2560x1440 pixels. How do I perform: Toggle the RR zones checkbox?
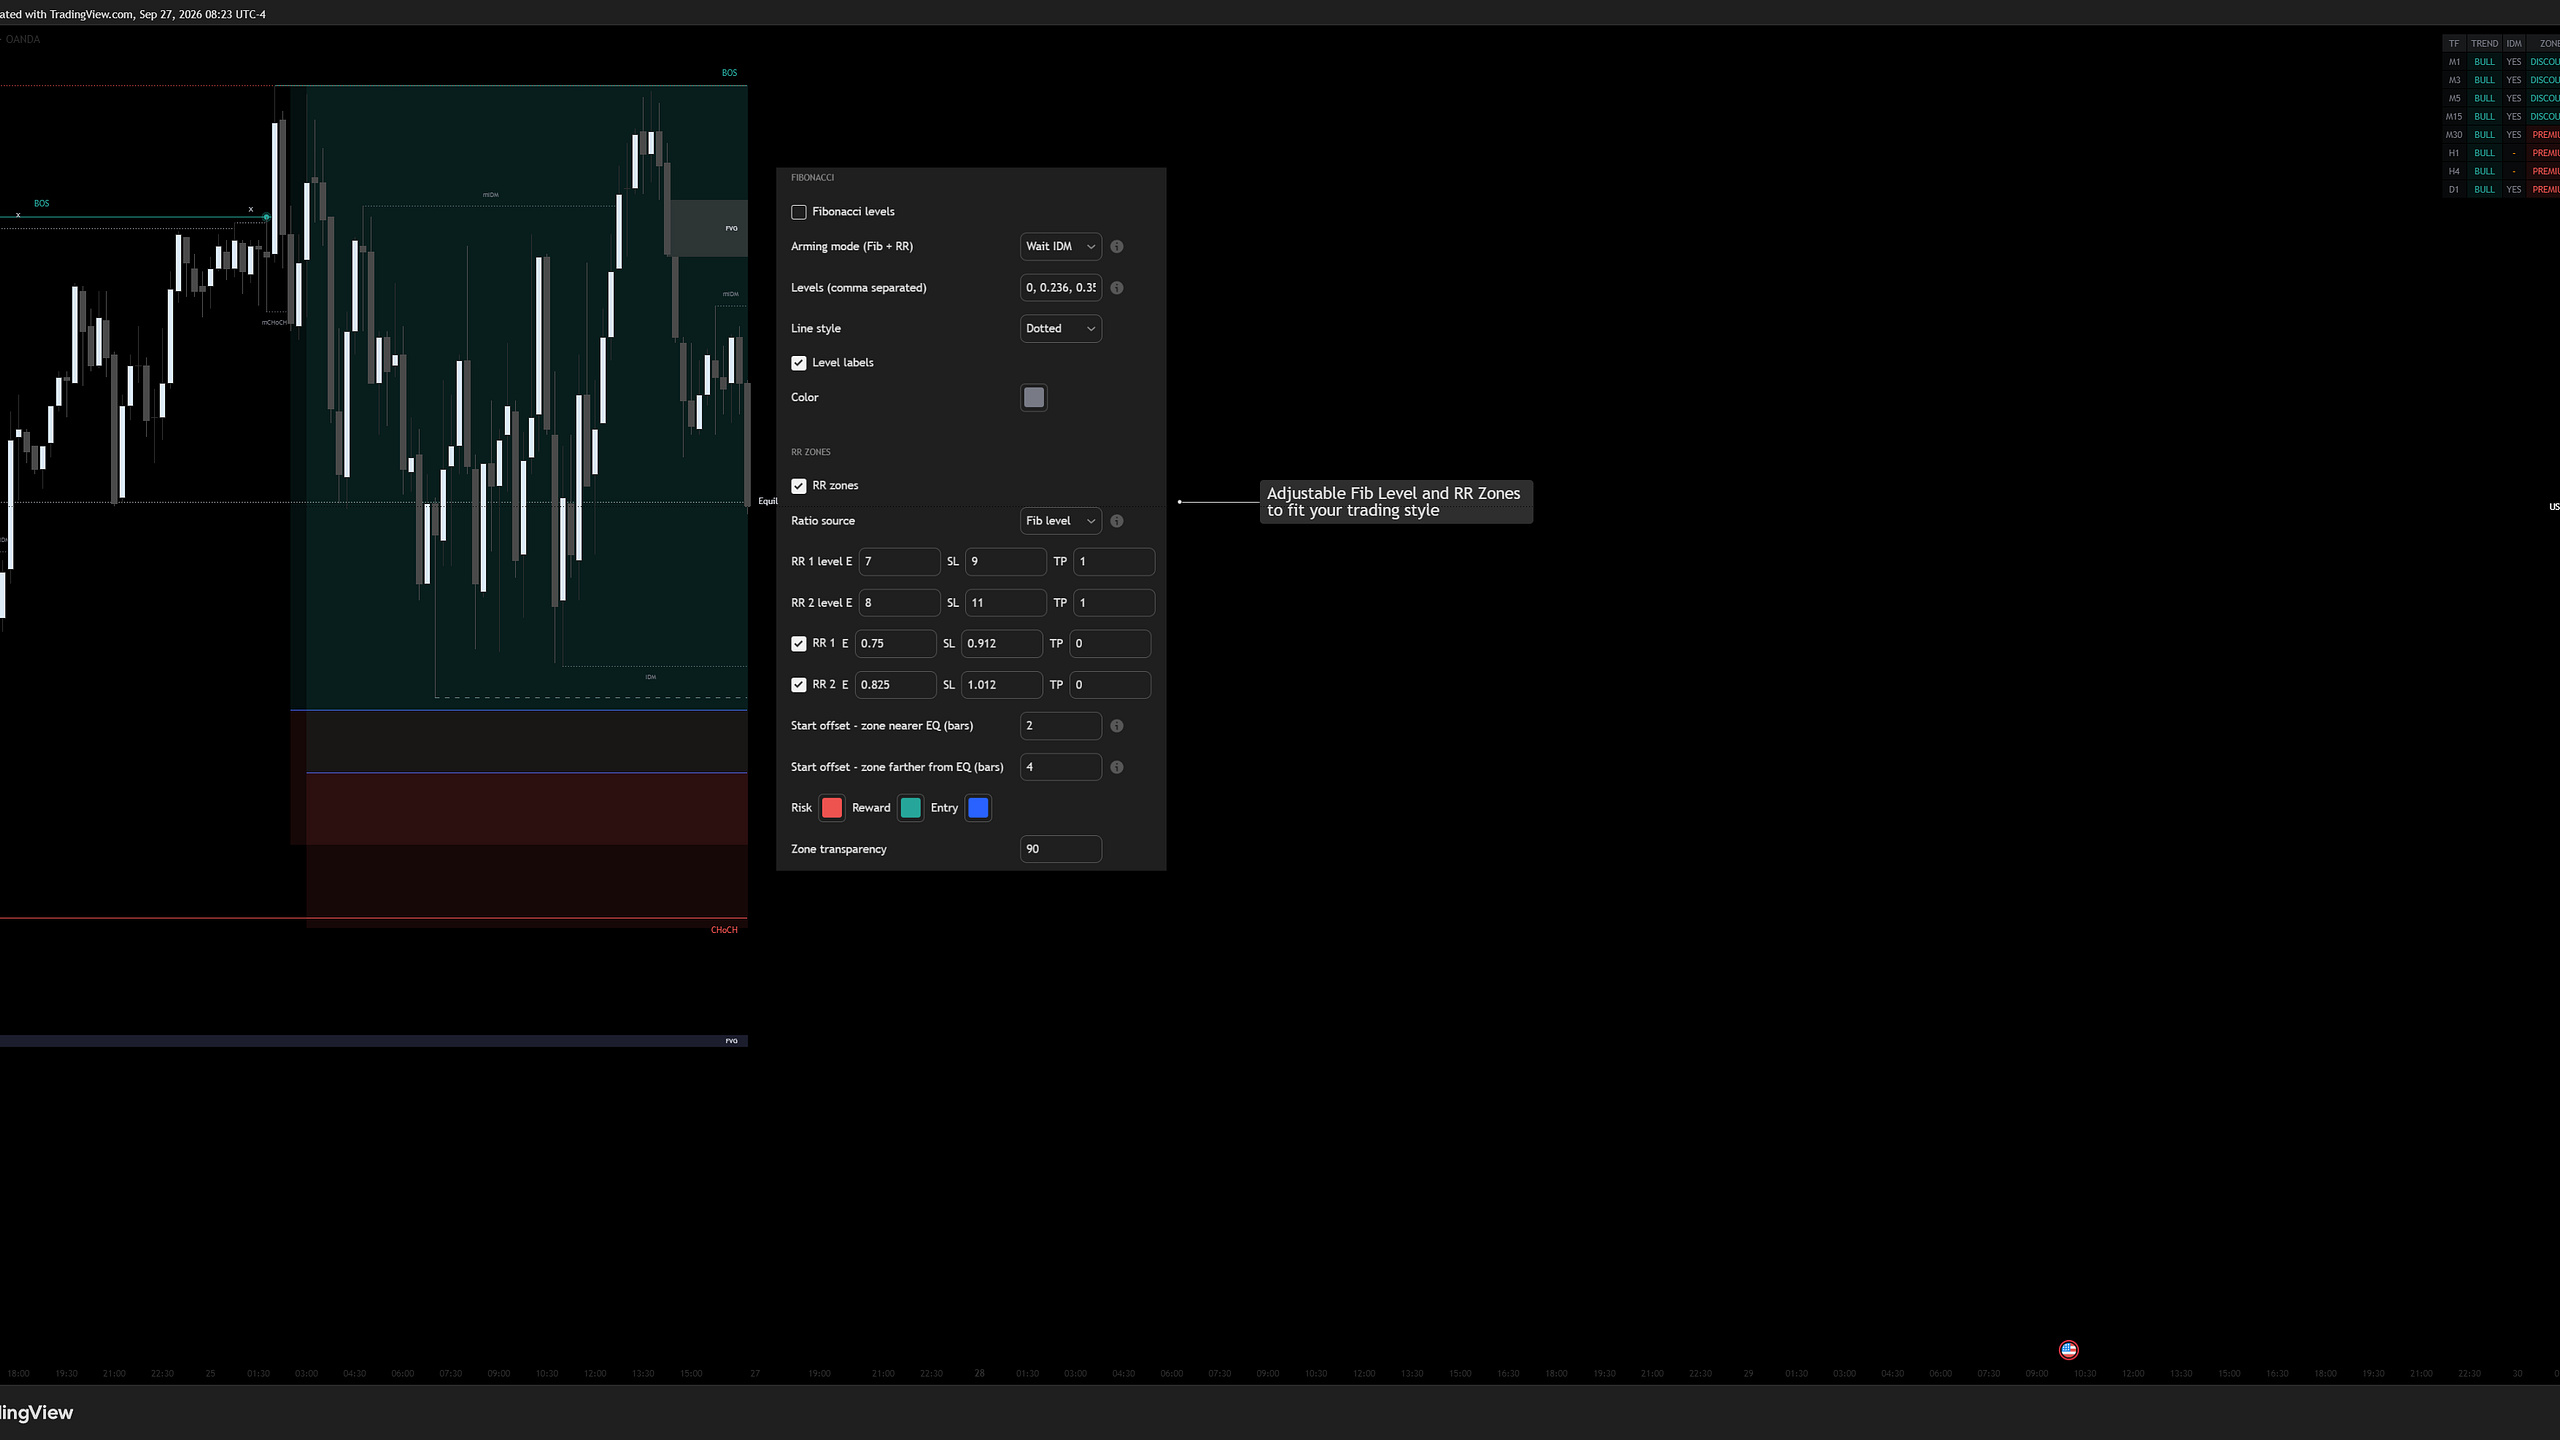798,486
